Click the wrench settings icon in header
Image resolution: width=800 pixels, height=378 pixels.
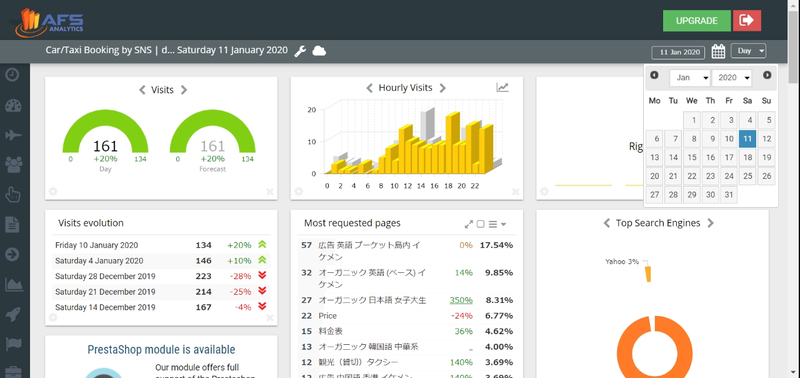301,51
